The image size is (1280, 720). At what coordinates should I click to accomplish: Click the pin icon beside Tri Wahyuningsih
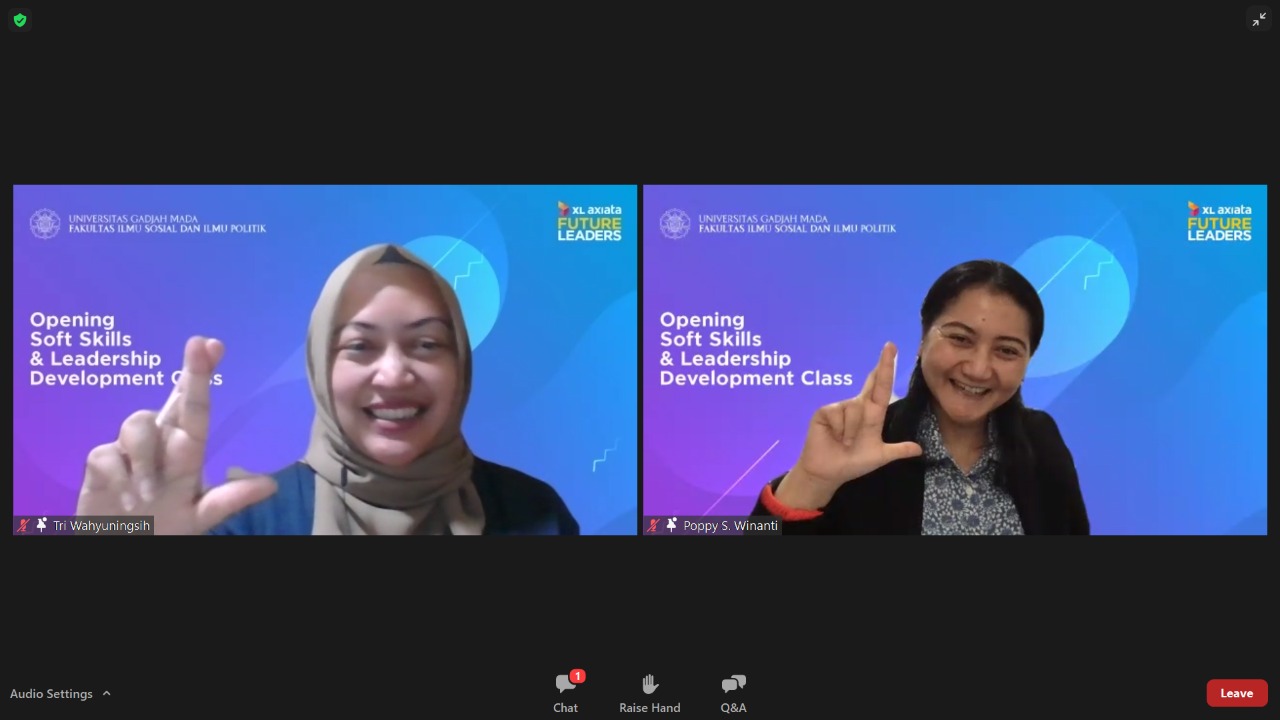coord(41,525)
